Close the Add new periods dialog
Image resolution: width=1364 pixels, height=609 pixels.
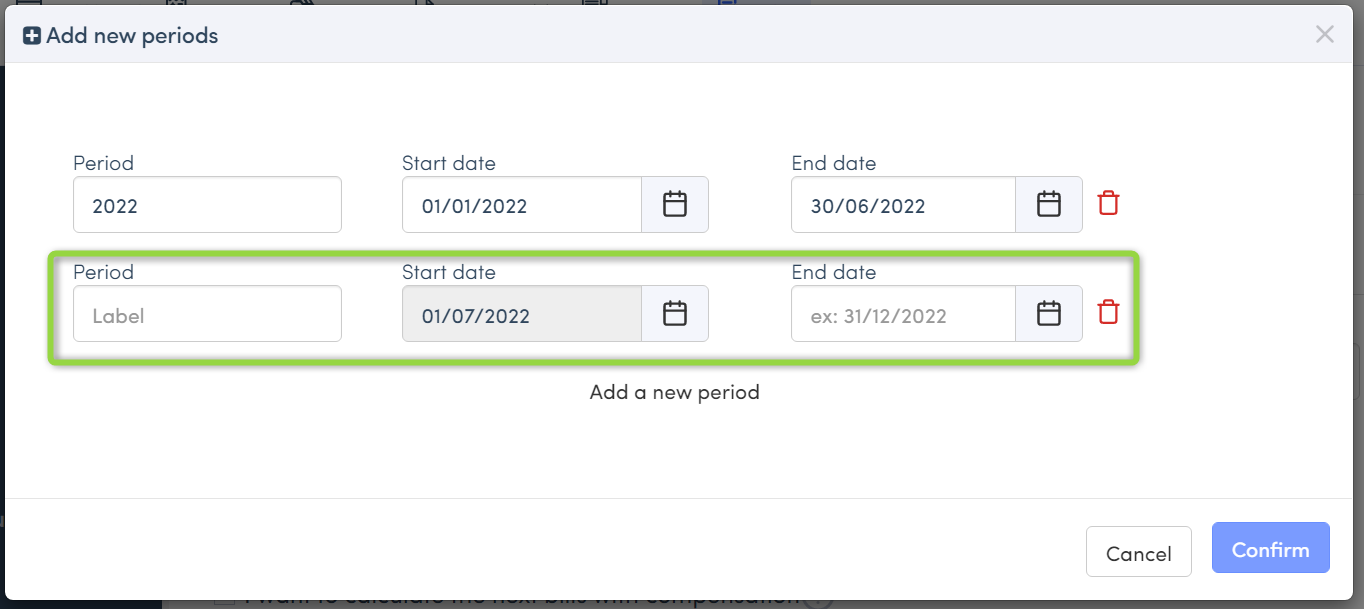pyautogui.click(x=1325, y=35)
